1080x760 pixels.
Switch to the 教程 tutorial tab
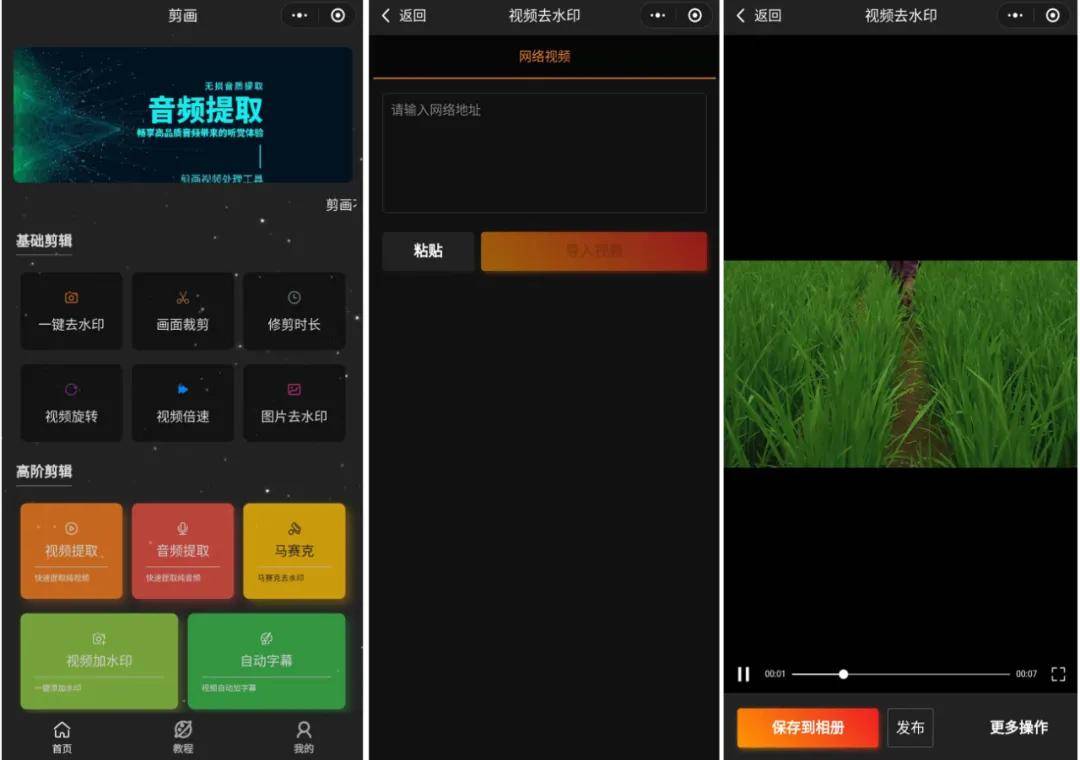[x=182, y=736]
